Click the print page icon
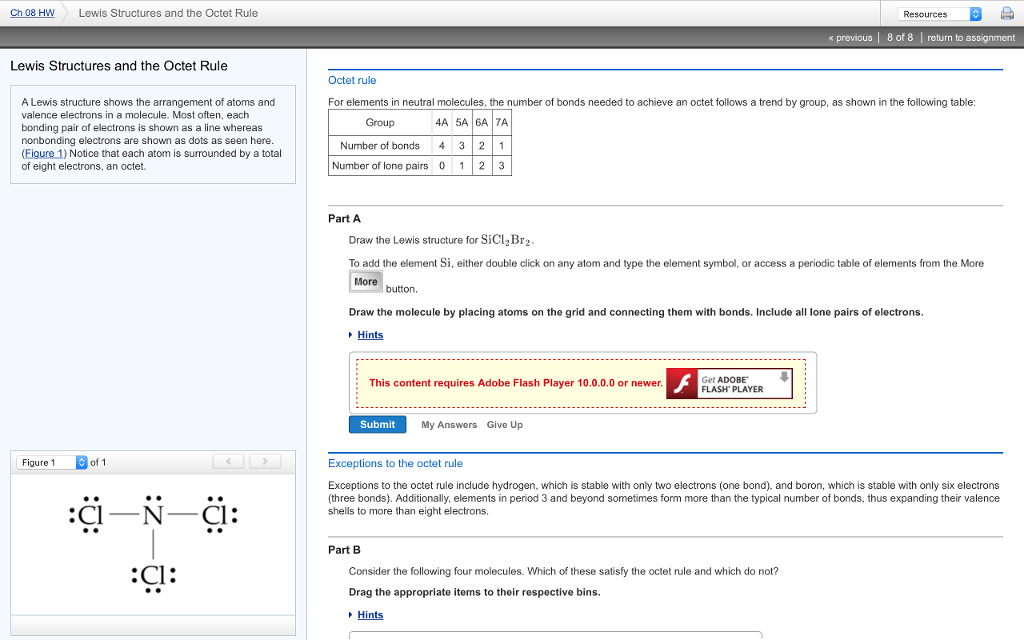This screenshot has height=640, width=1024. (1007, 14)
